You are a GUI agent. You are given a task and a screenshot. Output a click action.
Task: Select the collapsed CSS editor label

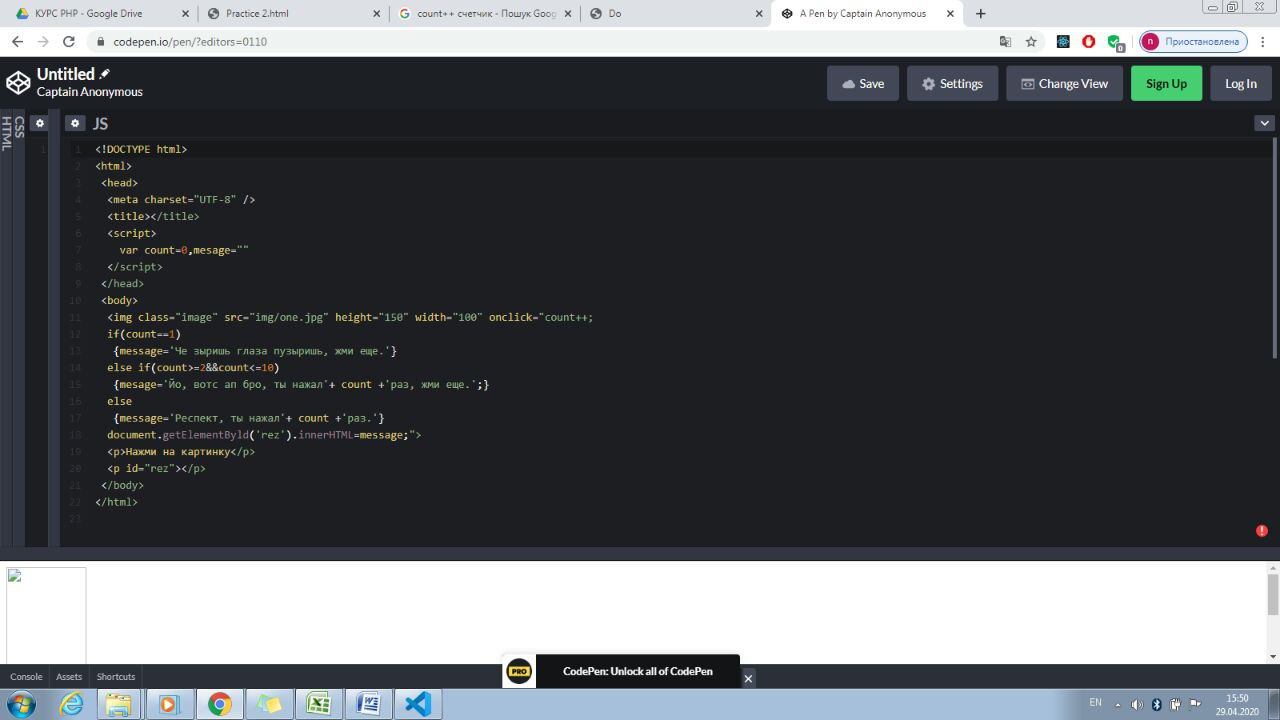coord(19,126)
